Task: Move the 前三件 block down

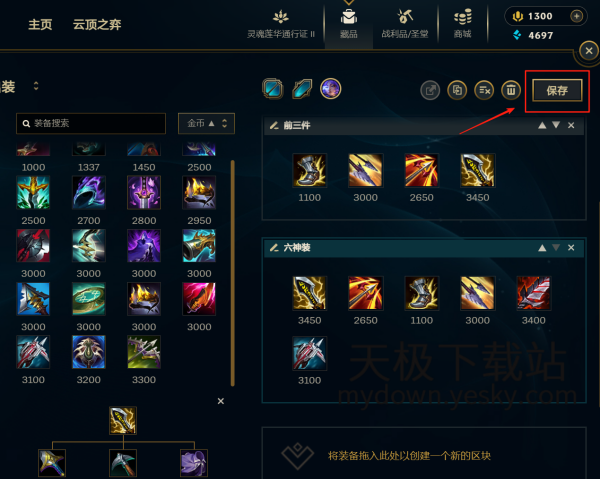Action: point(556,125)
